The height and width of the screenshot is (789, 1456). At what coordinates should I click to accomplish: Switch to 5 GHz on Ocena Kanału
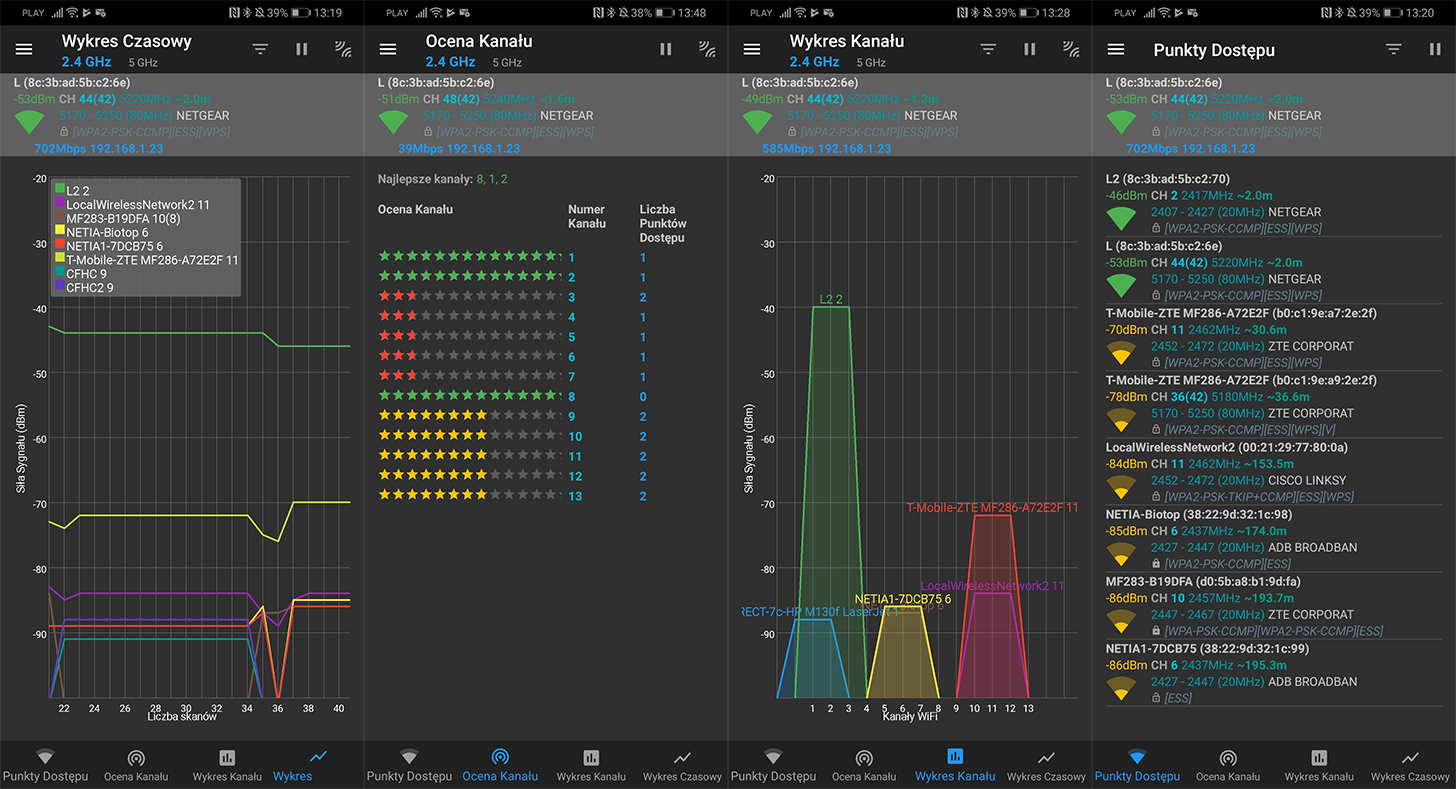(506, 63)
